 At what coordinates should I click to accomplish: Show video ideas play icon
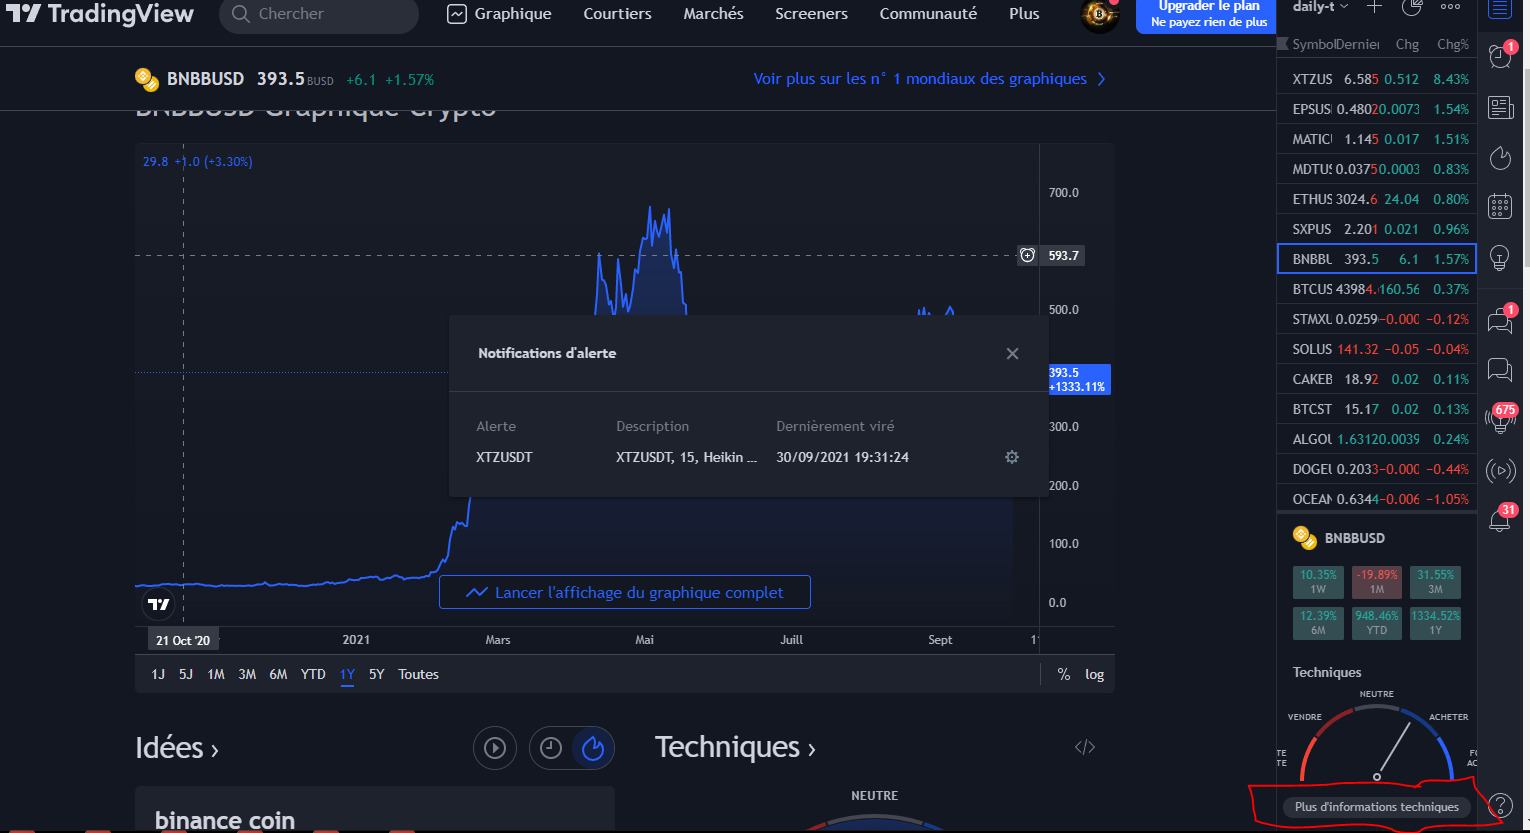coord(495,748)
